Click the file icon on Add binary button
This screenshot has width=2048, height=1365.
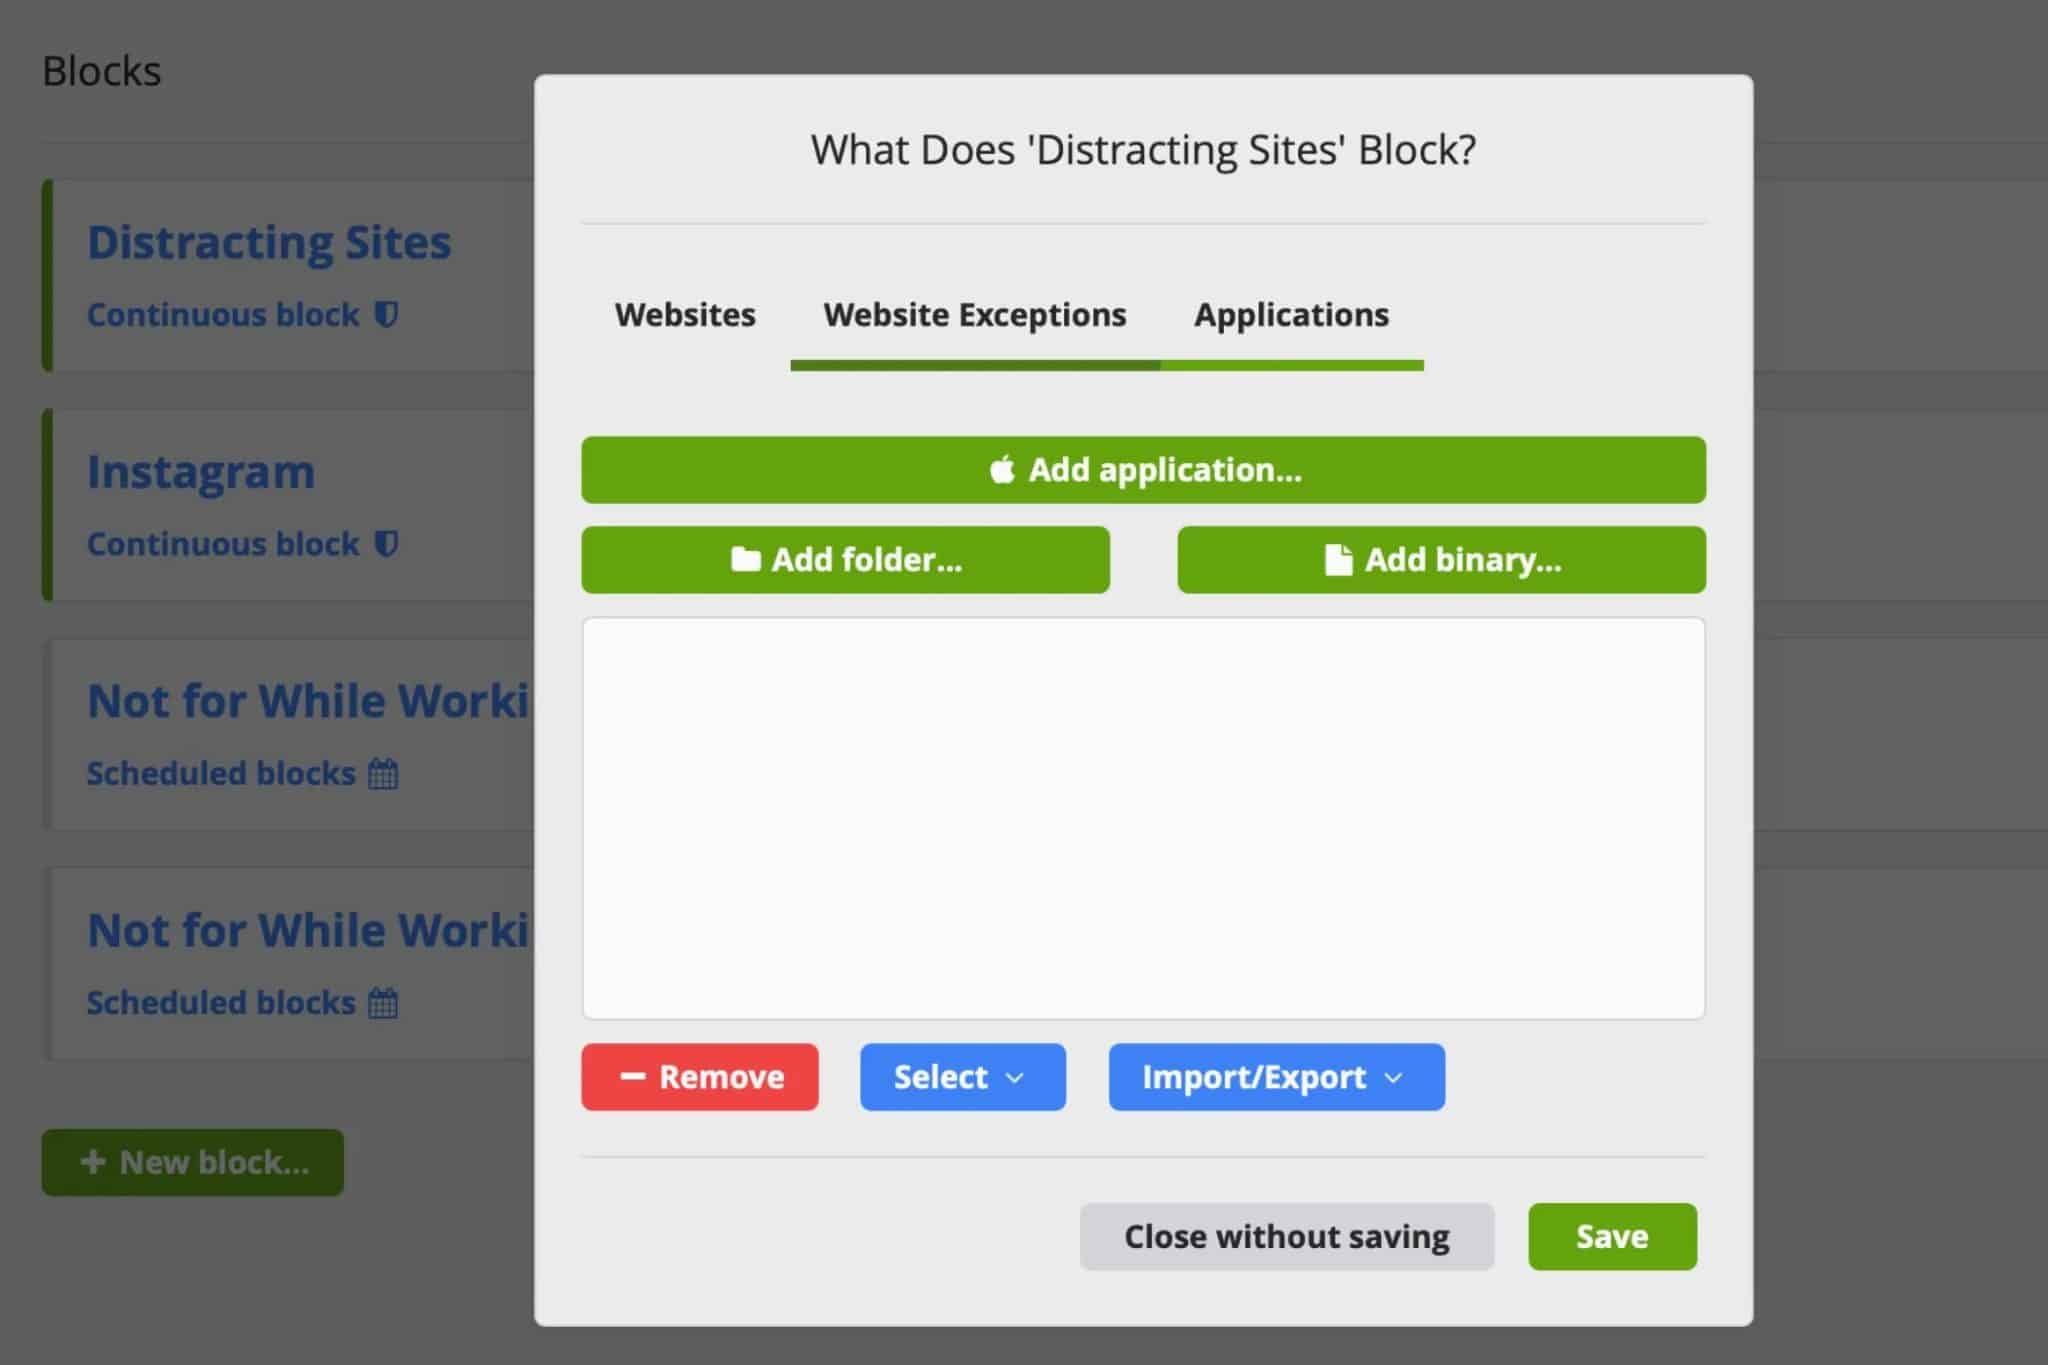[1336, 560]
